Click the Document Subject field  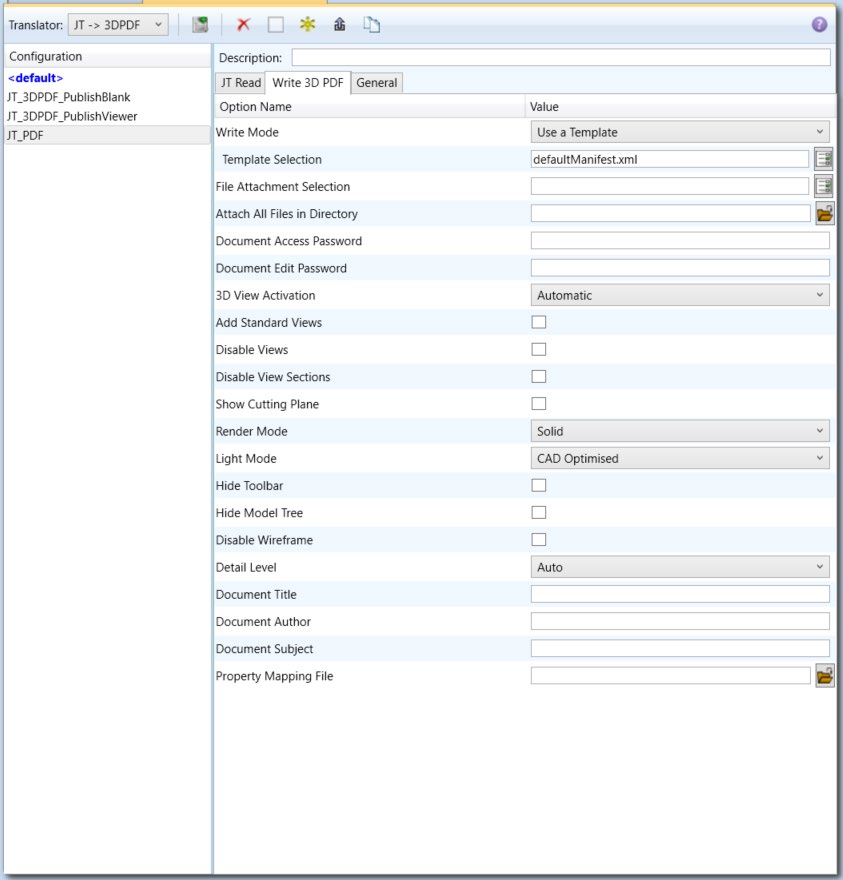click(680, 648)
